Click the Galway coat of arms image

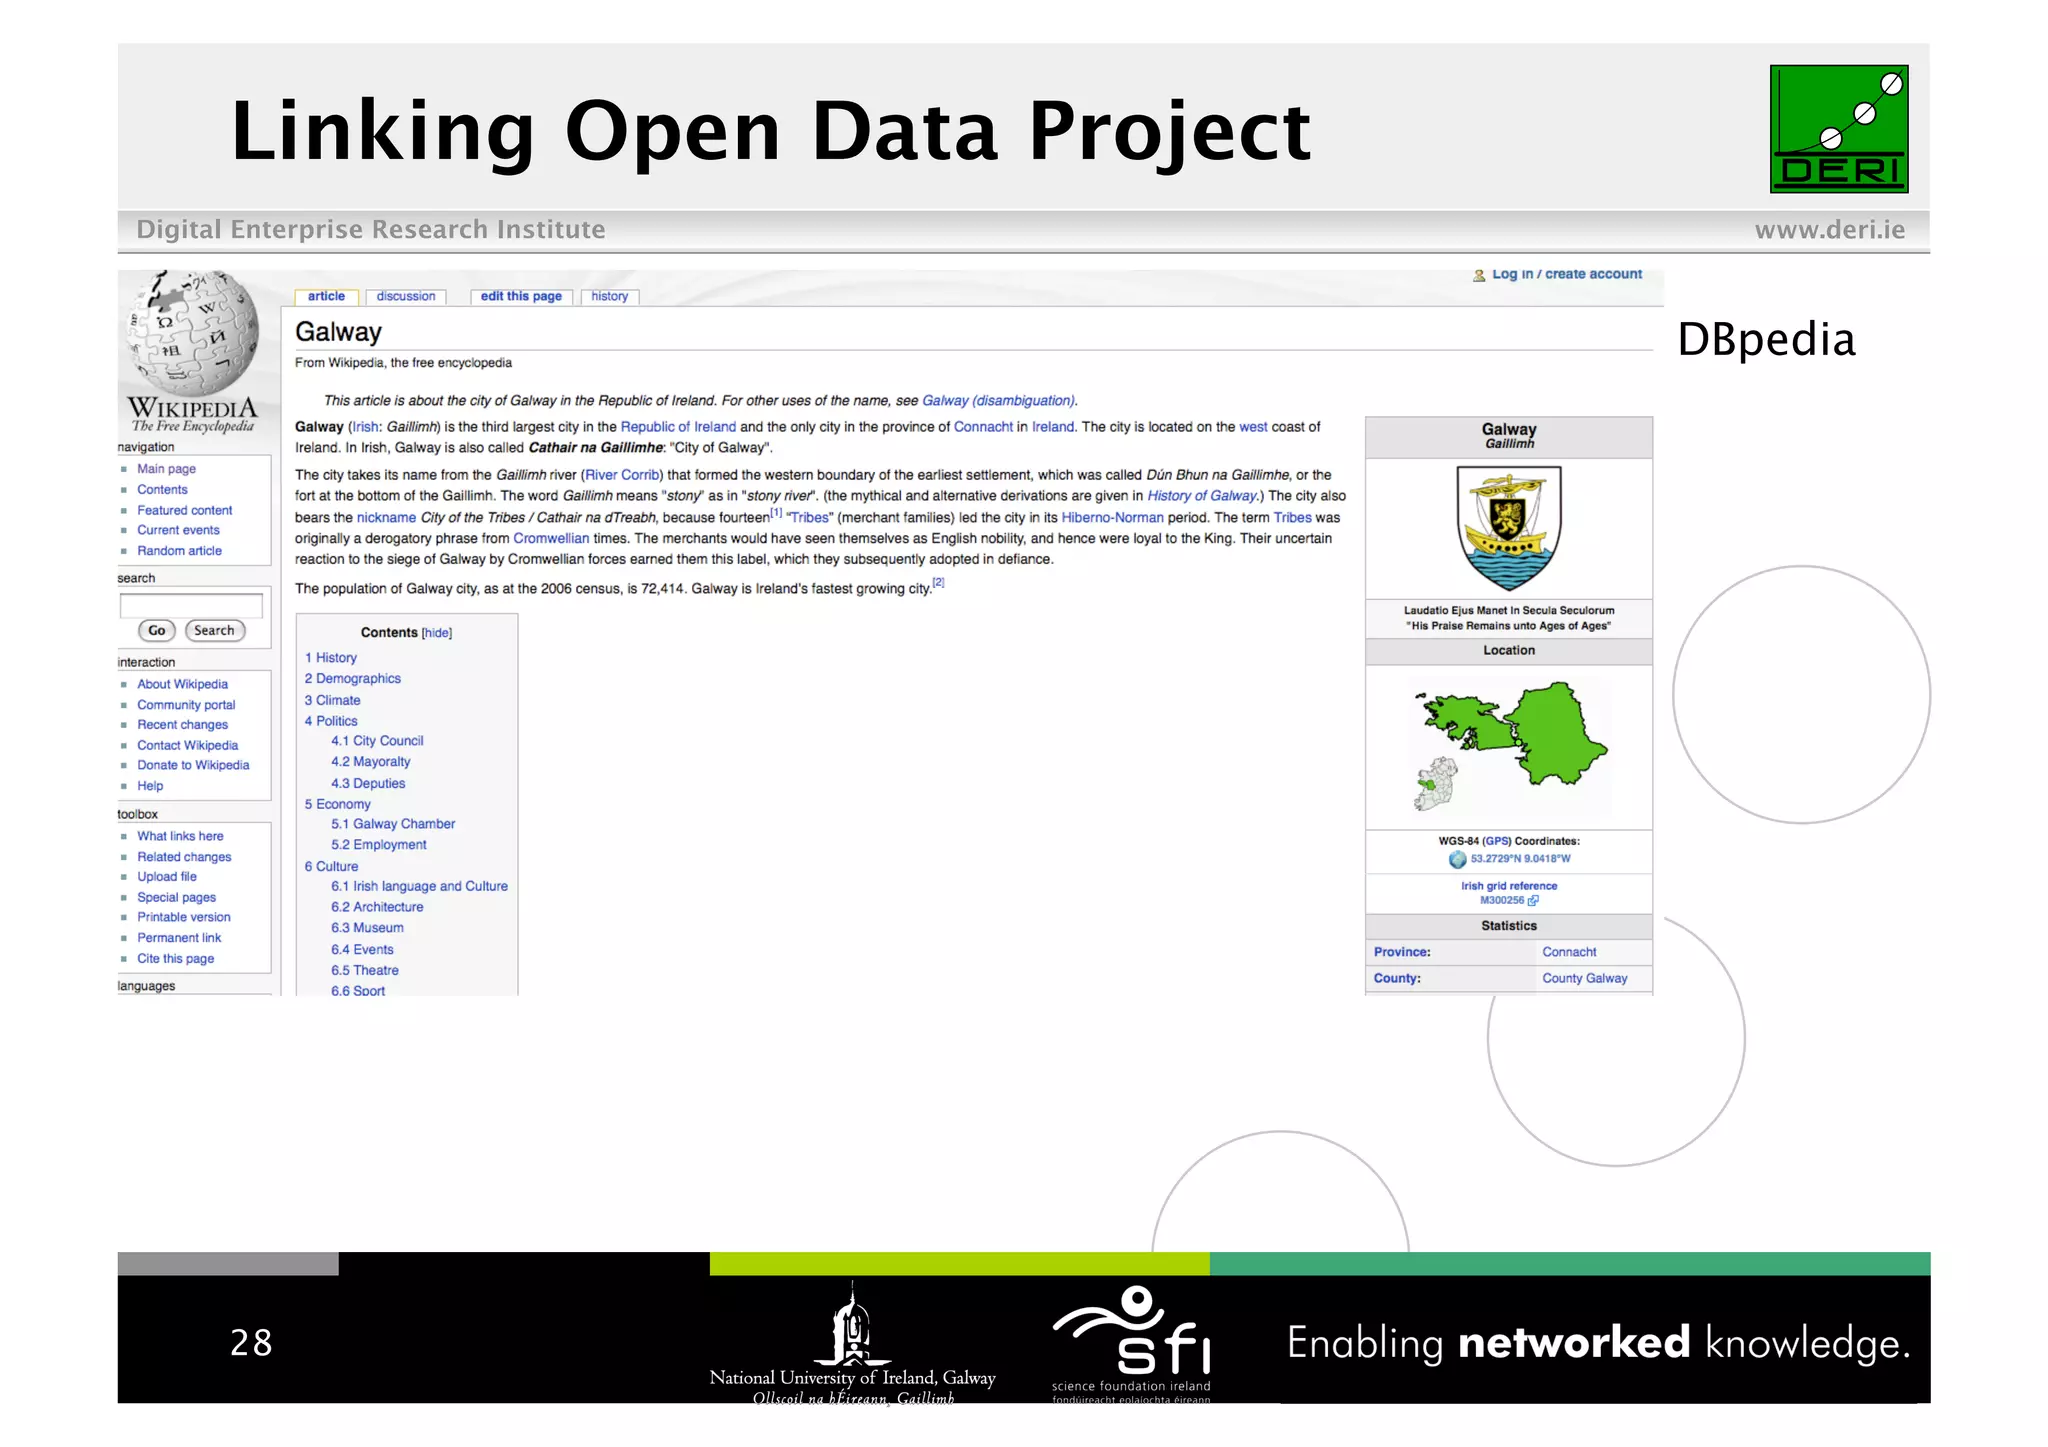1509,528
